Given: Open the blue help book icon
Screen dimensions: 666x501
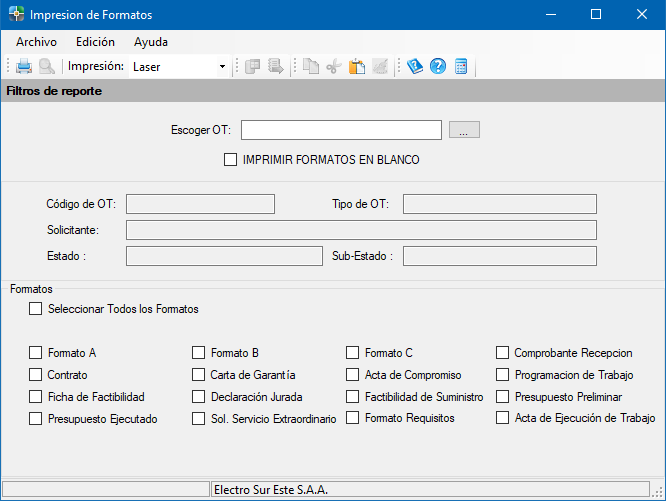Looking at the screenshot, I should [x=415, y=67].
